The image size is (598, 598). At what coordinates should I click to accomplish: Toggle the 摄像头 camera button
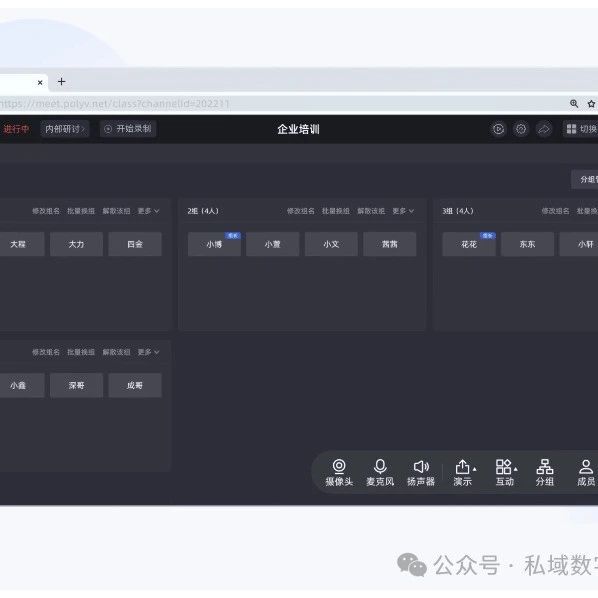[339, 473]
